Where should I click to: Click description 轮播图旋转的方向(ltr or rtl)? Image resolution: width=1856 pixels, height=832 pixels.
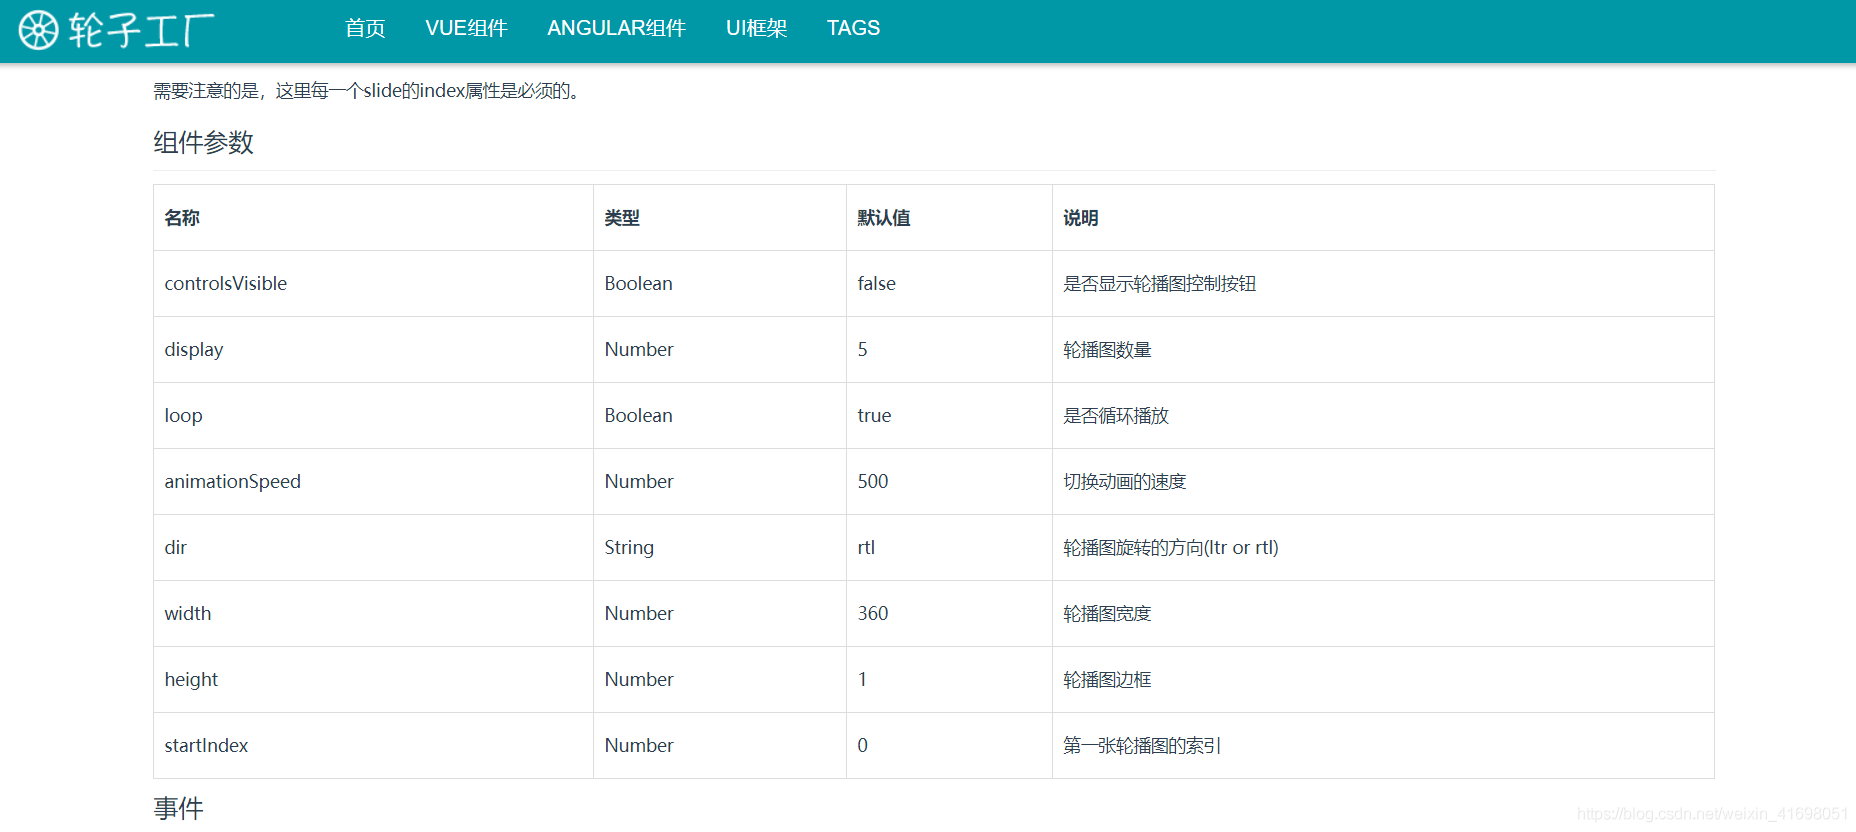1171,548
